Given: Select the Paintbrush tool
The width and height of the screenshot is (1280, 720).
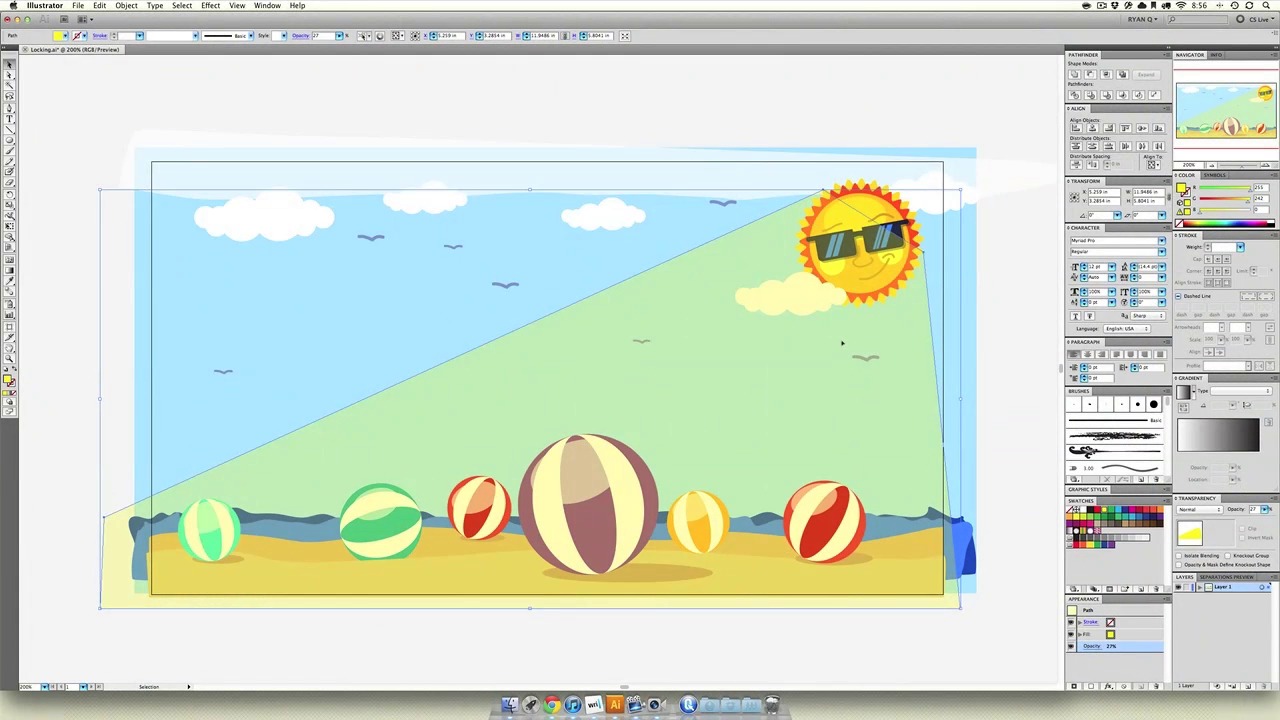Looking at the screenshot, I should [x=10, y=150].
